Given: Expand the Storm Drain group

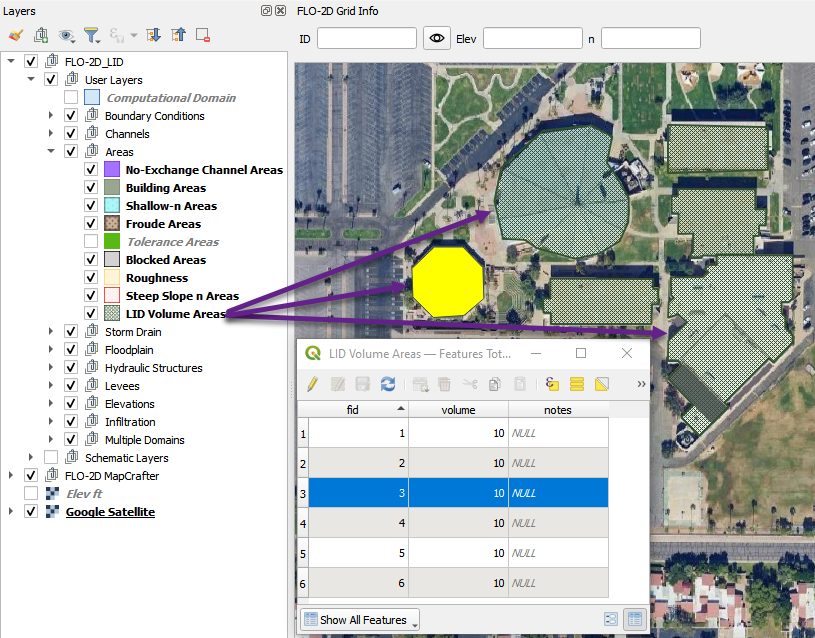Looking at the screenshot, I should tap(52, 332).
